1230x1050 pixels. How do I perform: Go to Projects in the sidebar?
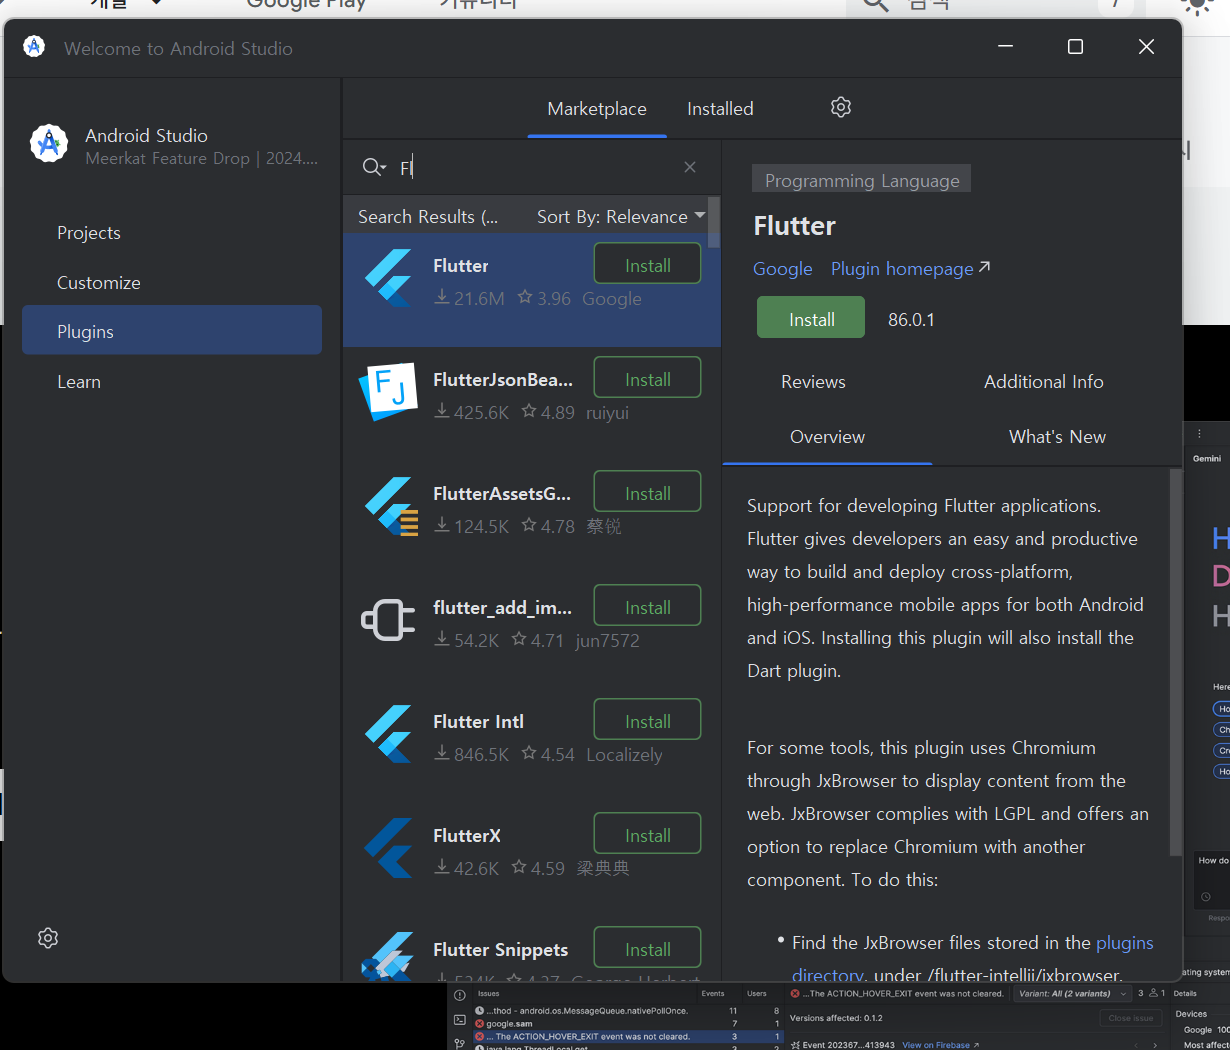coord(172,232)
